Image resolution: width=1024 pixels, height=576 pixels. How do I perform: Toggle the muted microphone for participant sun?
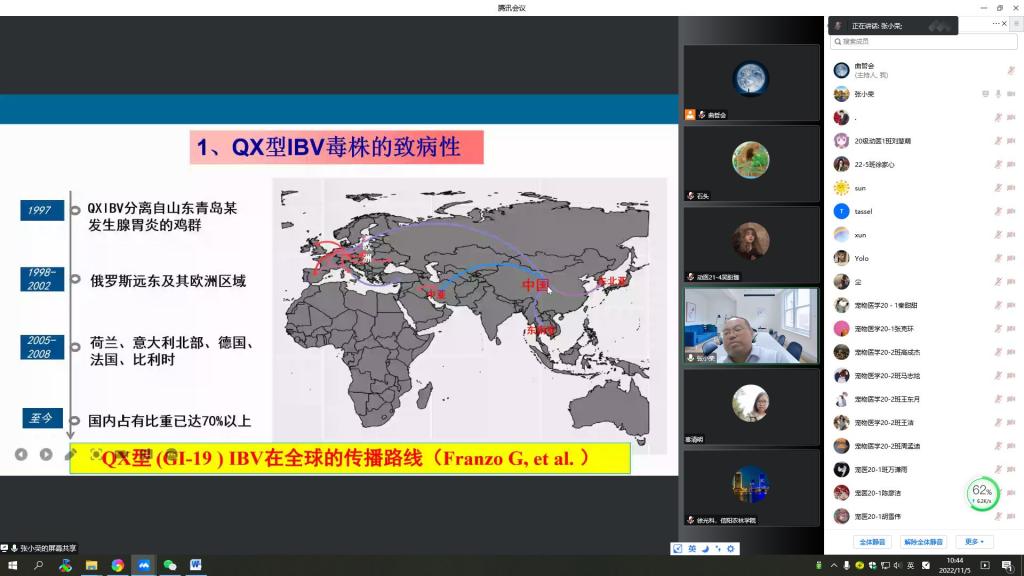coord(998,188)
